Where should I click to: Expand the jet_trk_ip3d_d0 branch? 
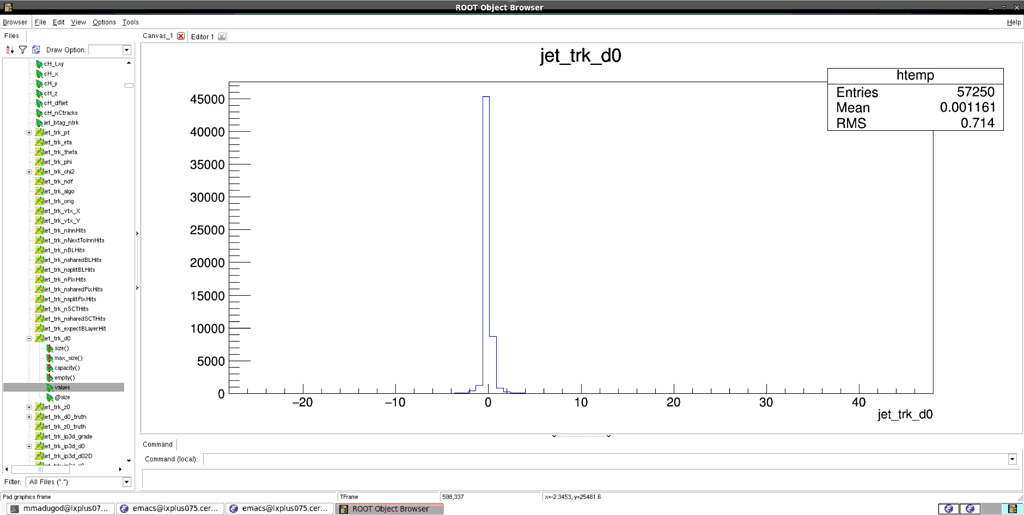point(29,446)
